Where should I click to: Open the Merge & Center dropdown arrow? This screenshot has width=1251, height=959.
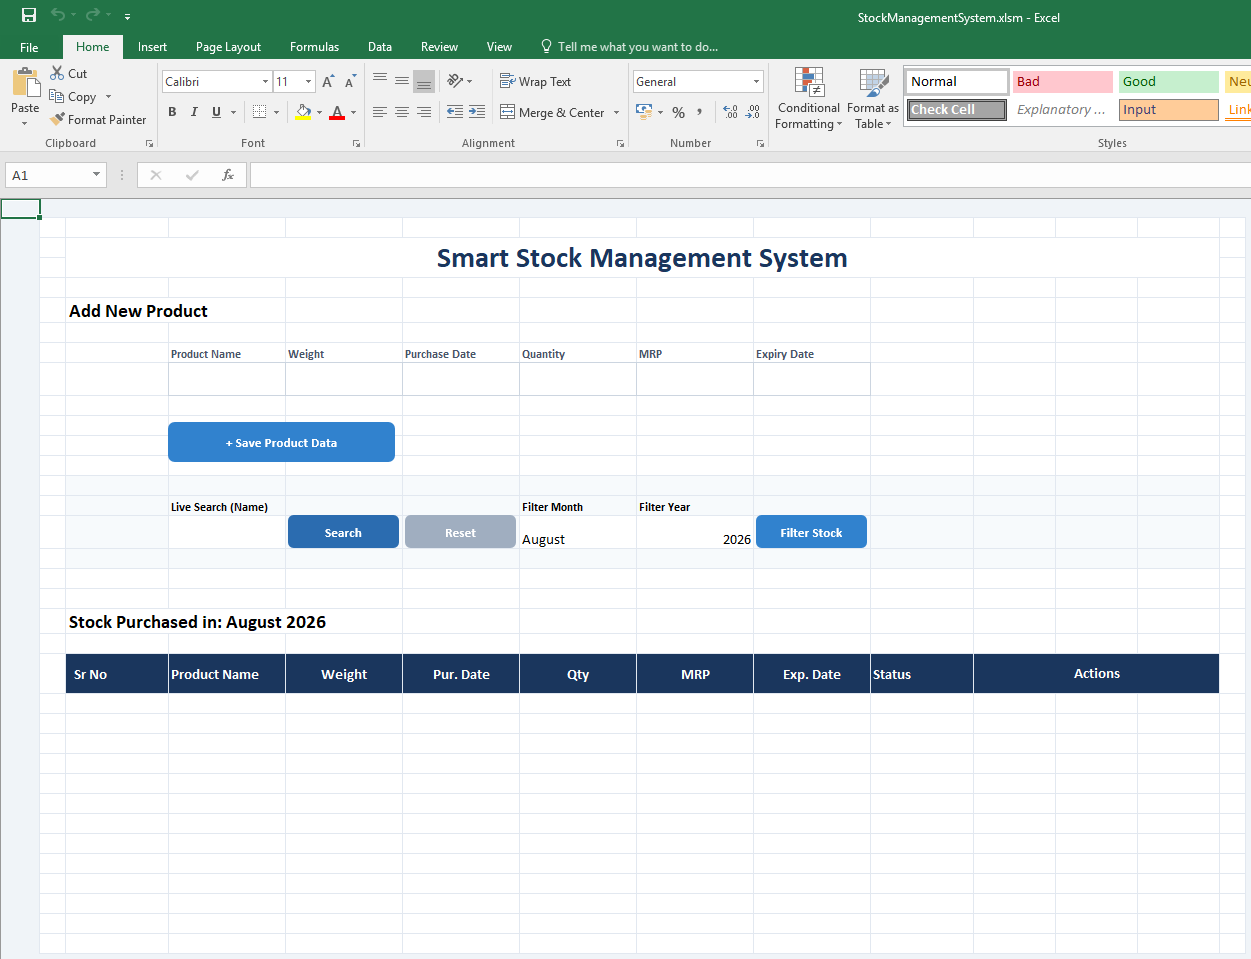[616, 113]
